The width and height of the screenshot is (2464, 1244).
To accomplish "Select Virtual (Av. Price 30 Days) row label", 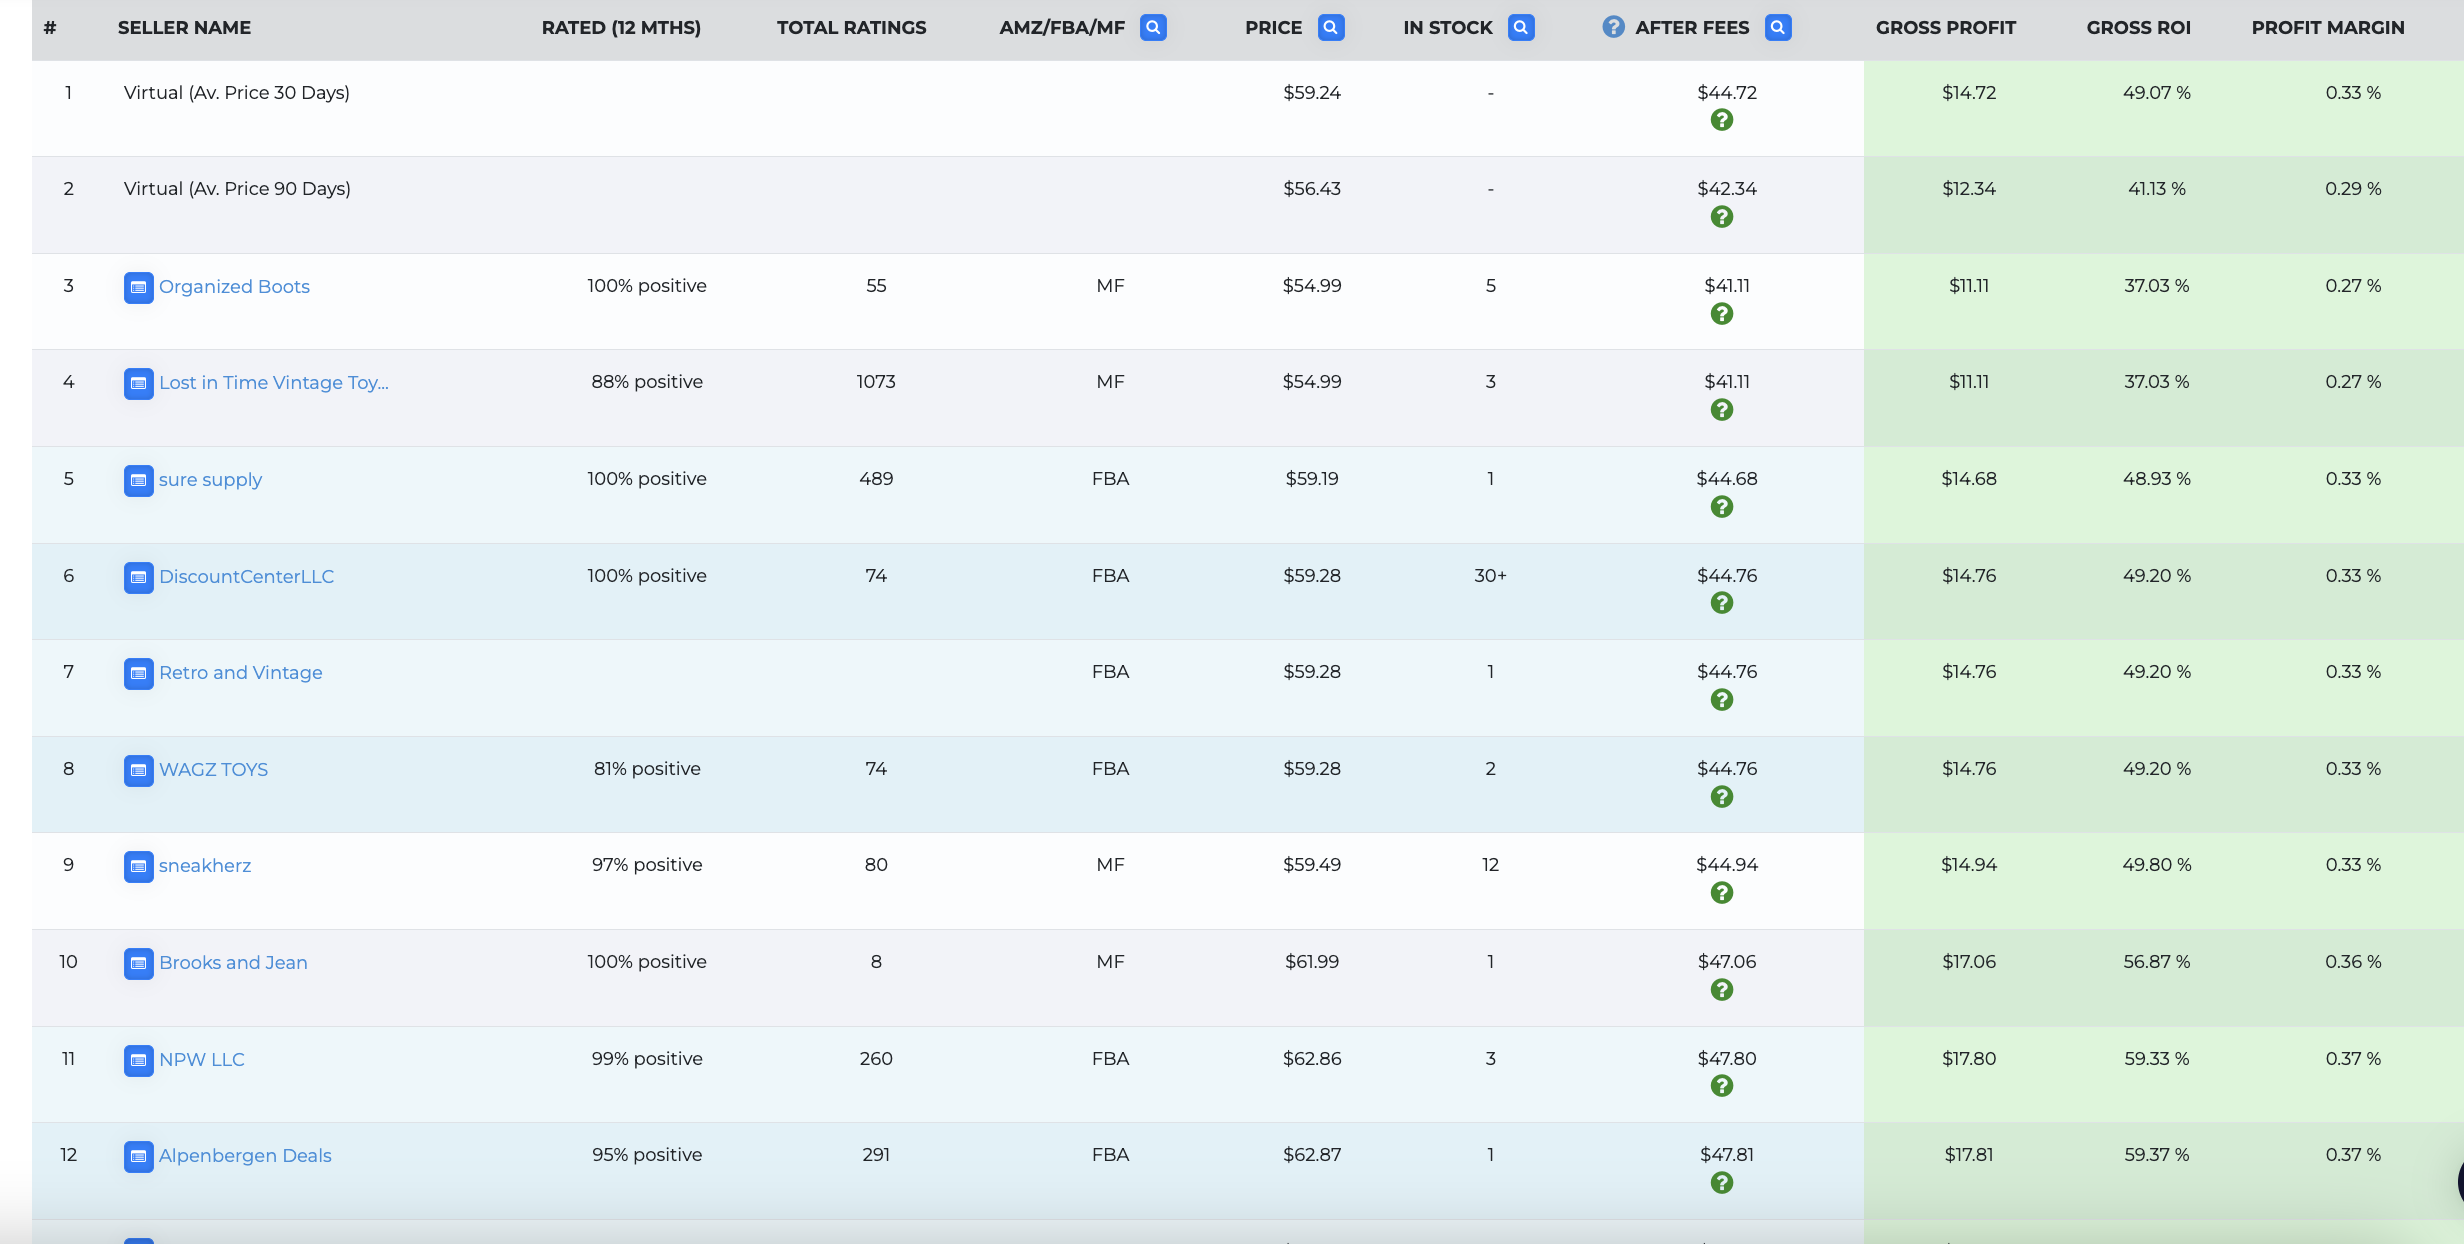I will (237, 93).
